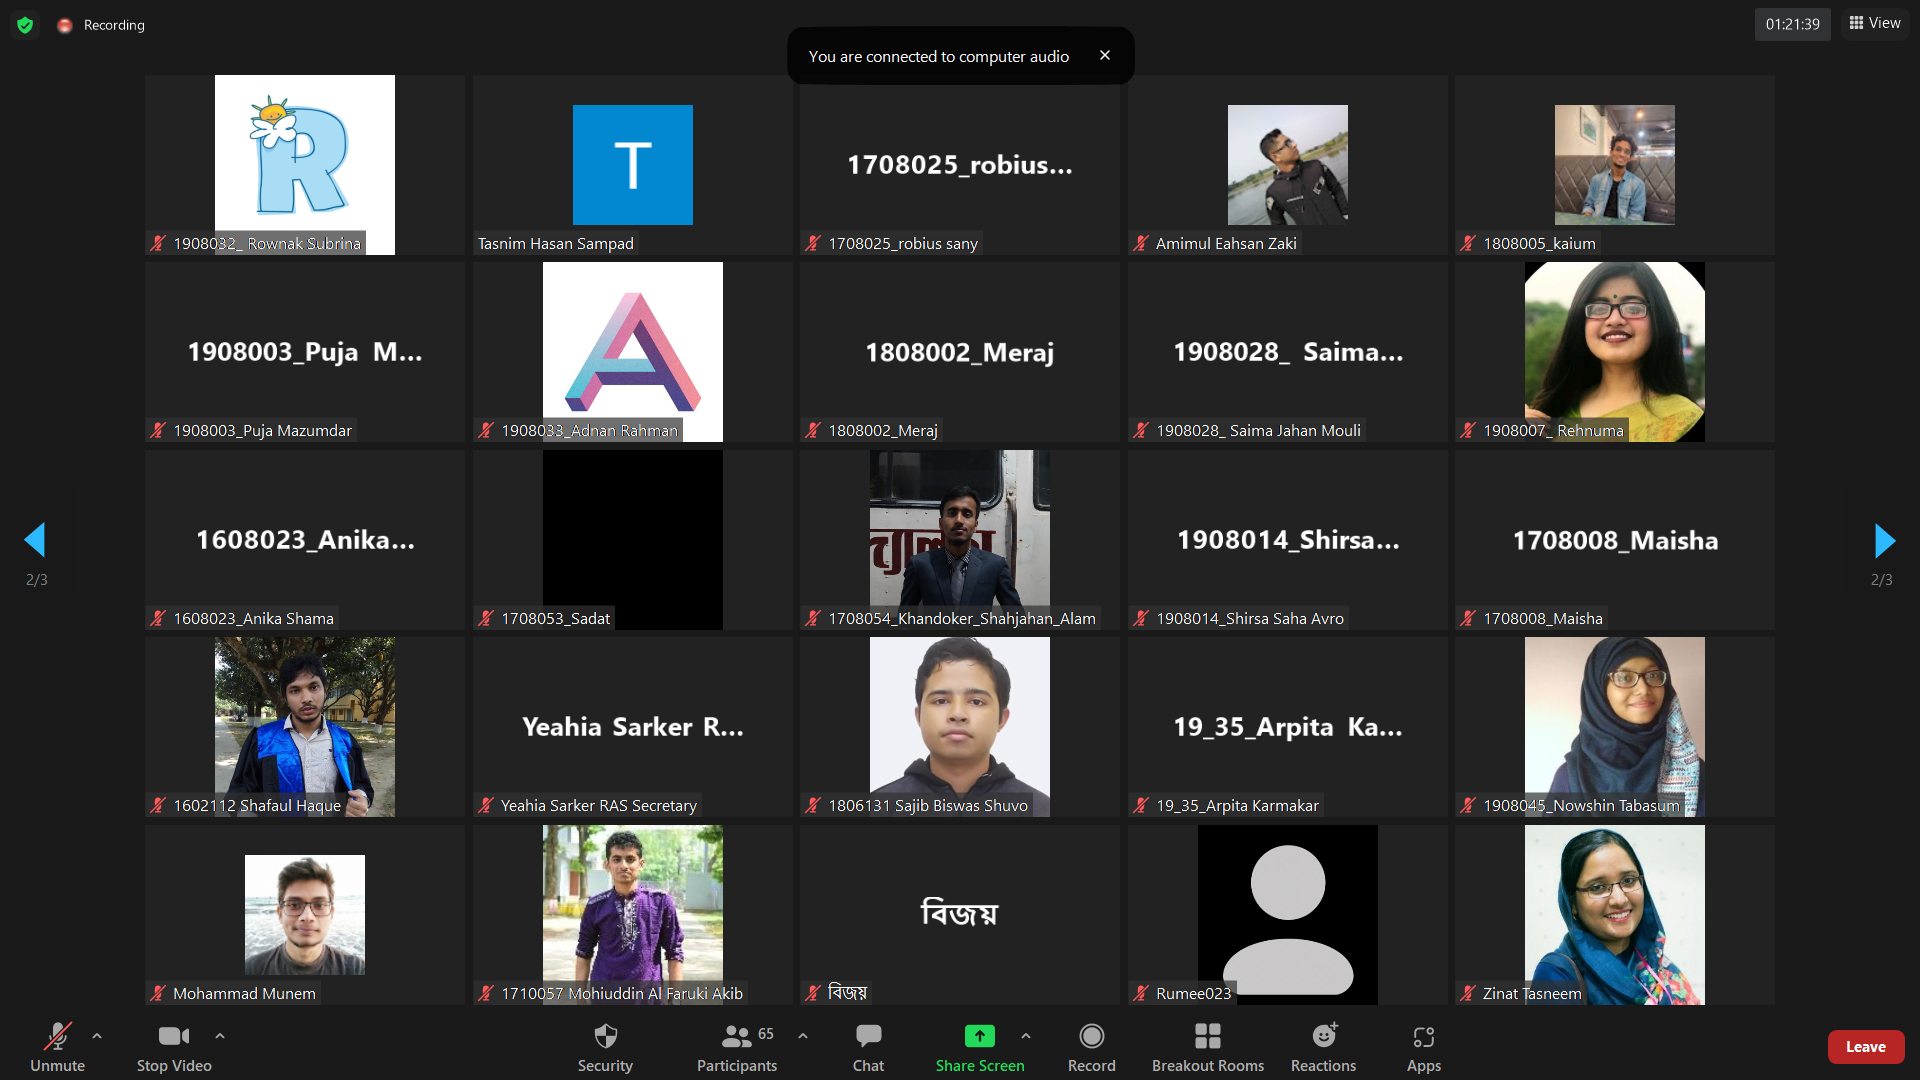
Task: Expand participants options caret
Action: click(x=803, y=1036)
